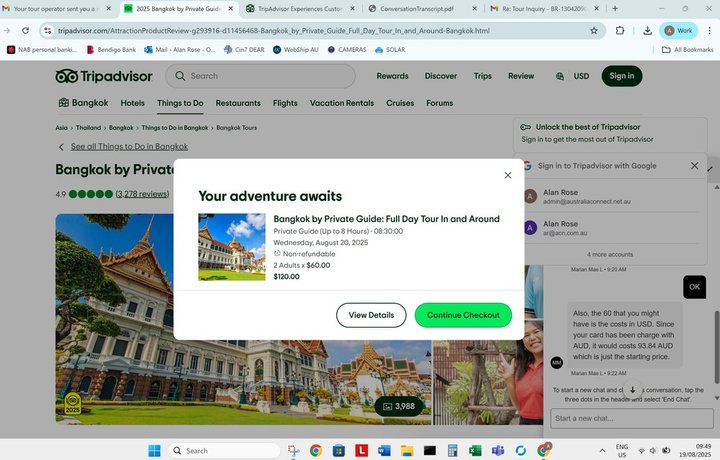The image size is (720, 460).
Task: Choose the admin@australiaconnect.net.au account
Action: pyautogui.click(x=612, y=196)
